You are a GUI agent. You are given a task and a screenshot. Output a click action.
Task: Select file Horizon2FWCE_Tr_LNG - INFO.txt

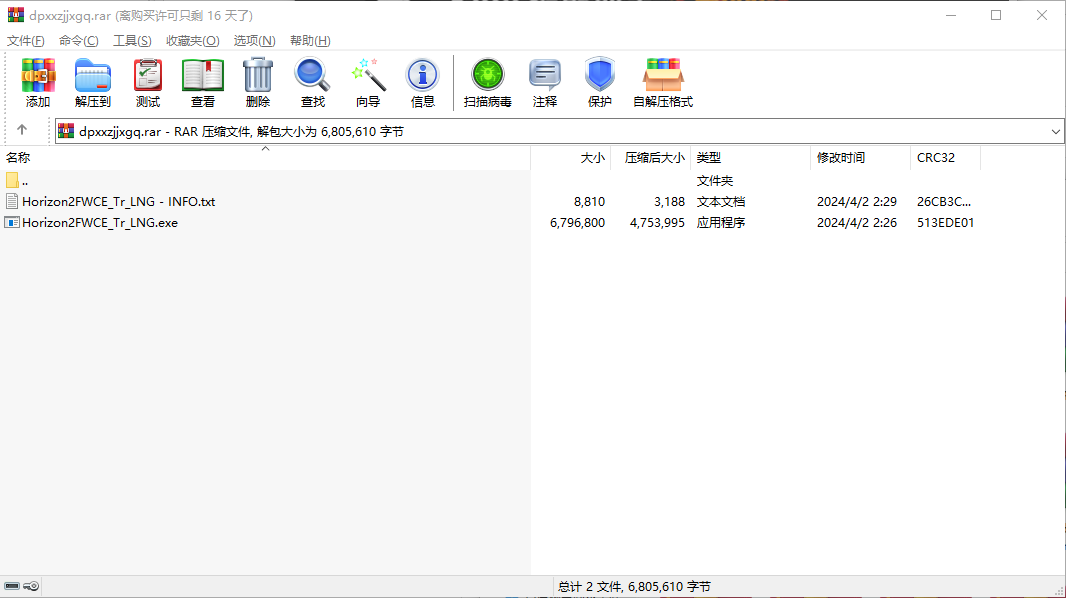point(118,202)
